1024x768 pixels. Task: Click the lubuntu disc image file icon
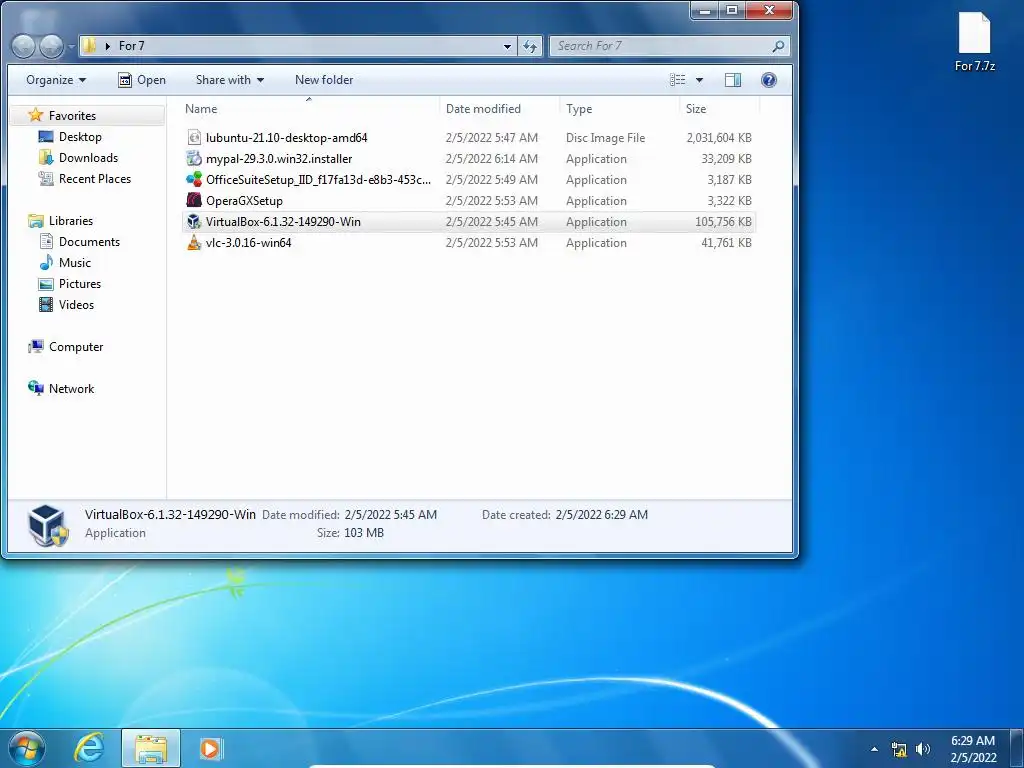click(194, 137)
